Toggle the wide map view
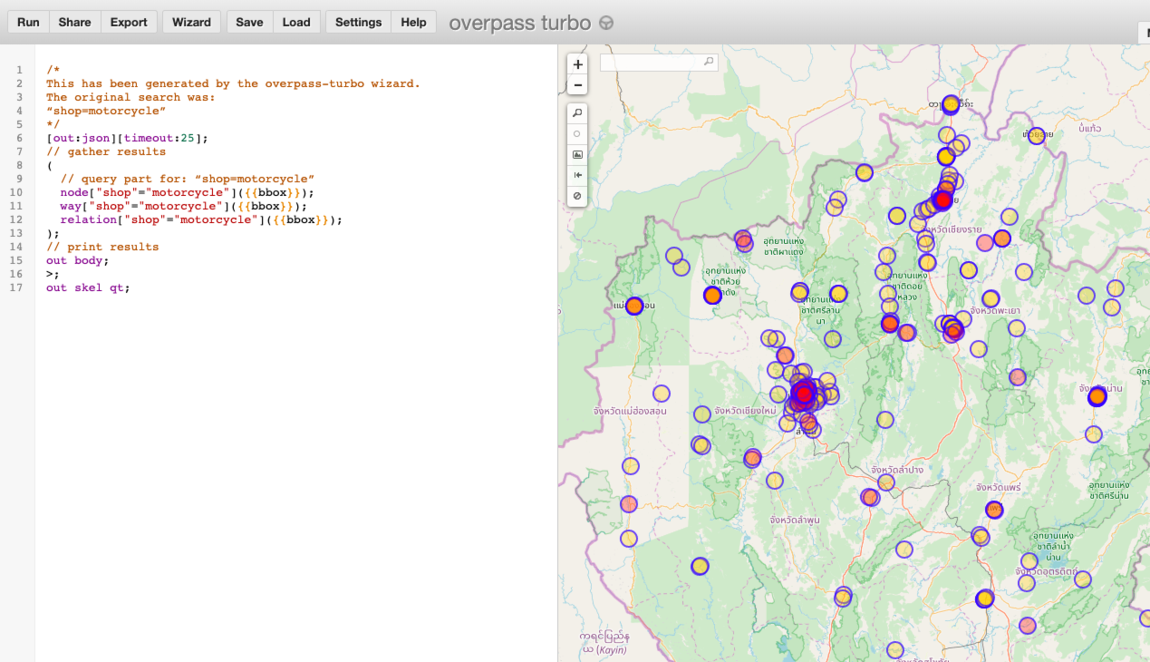 [577, 175]
